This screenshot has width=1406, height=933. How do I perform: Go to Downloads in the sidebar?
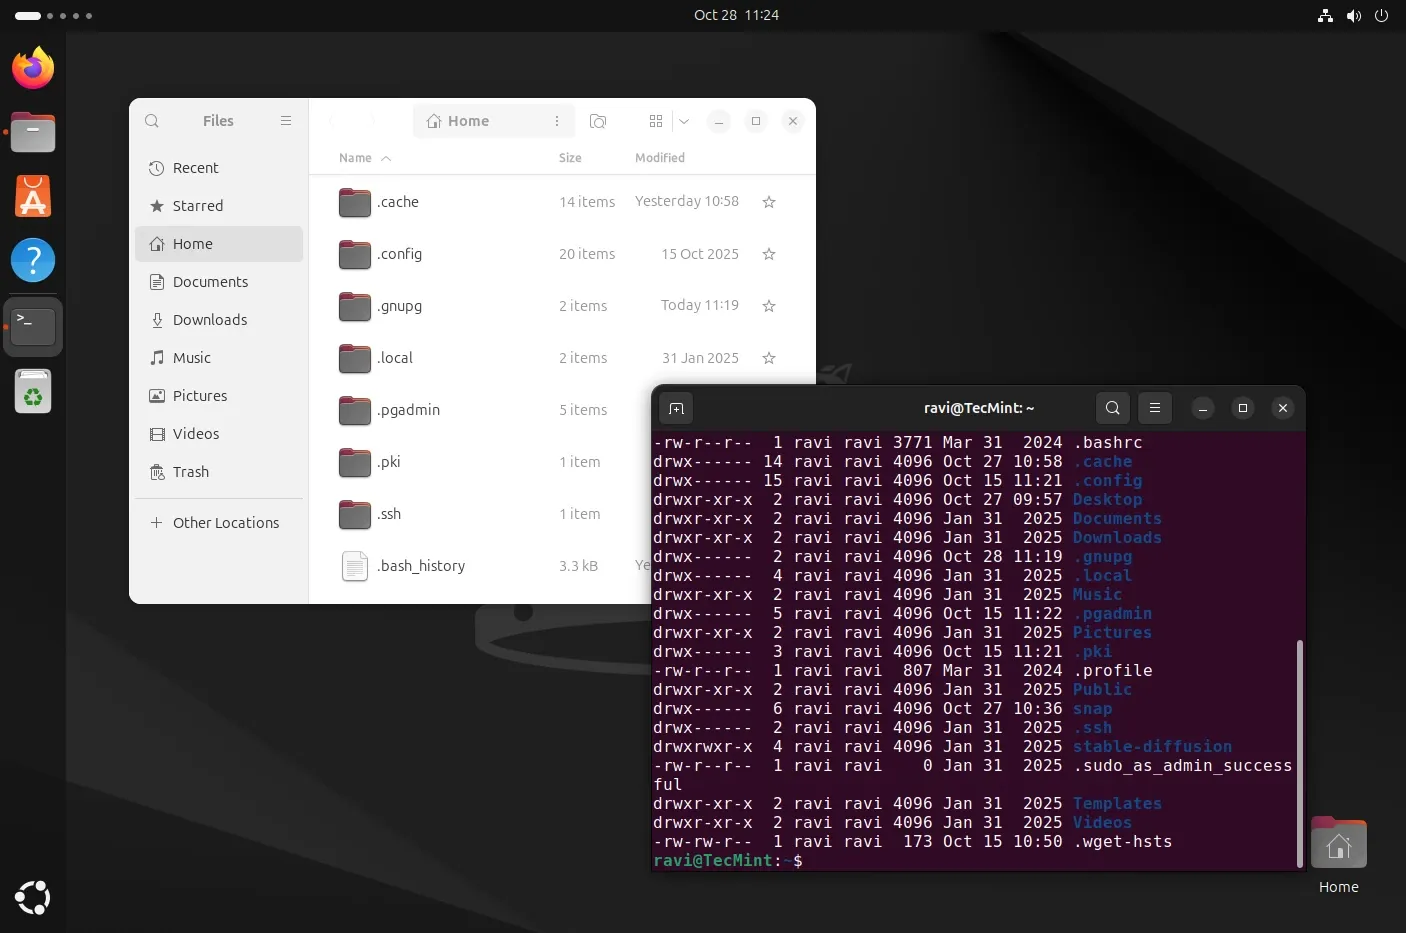tap(209, 320)
